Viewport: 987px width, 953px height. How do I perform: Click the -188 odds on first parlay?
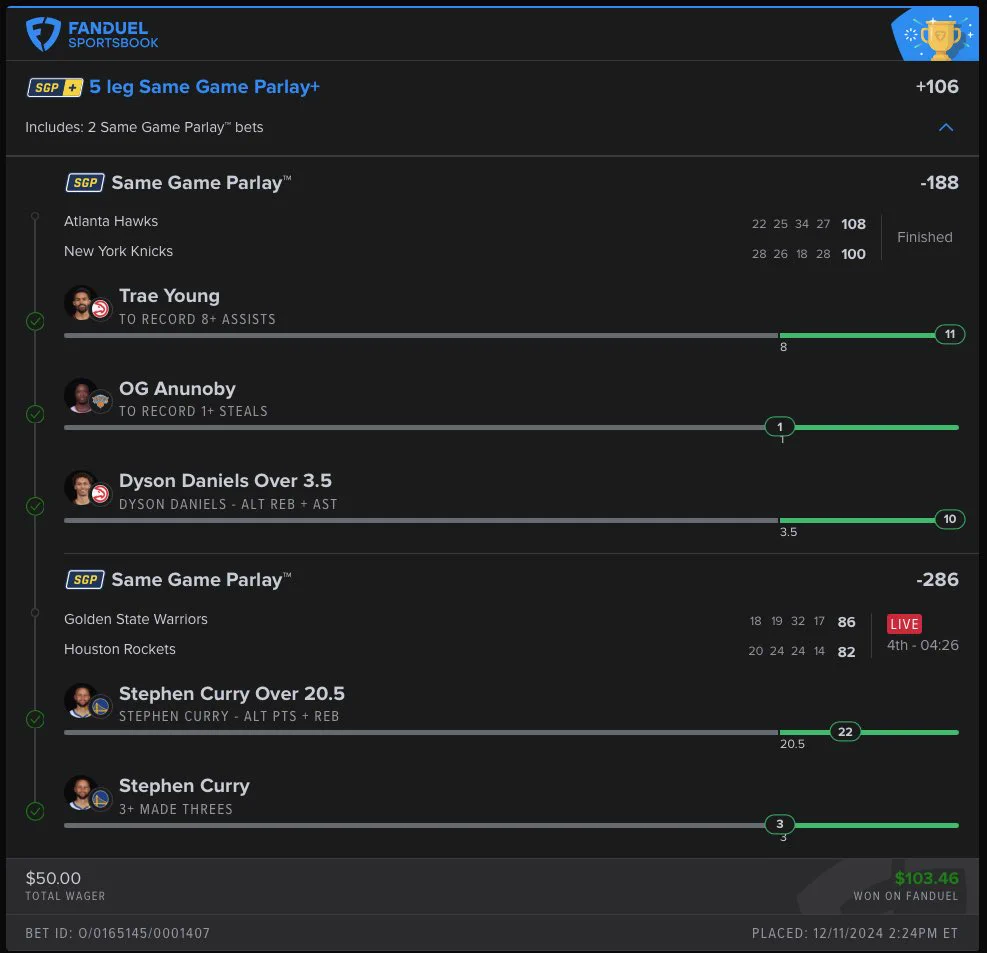point(939,183)
